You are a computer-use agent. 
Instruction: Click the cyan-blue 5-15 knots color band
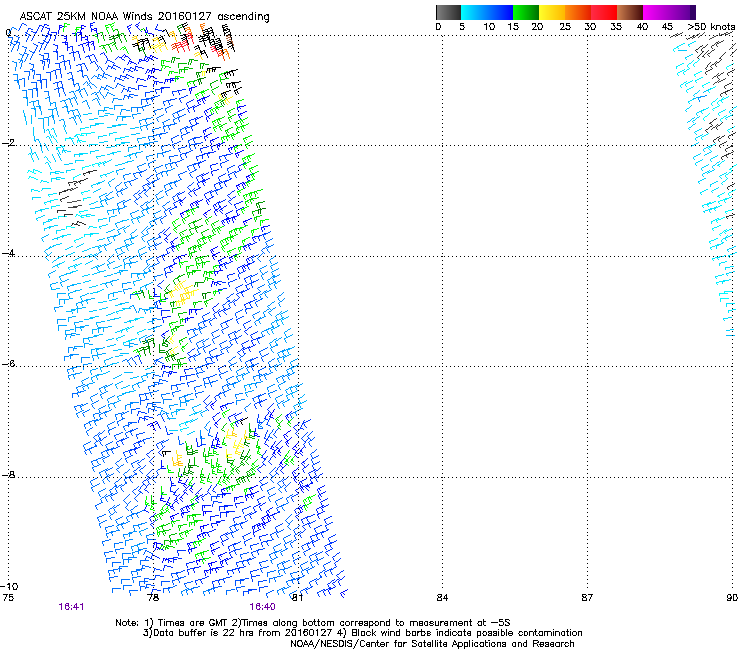[x=487, y=12]
